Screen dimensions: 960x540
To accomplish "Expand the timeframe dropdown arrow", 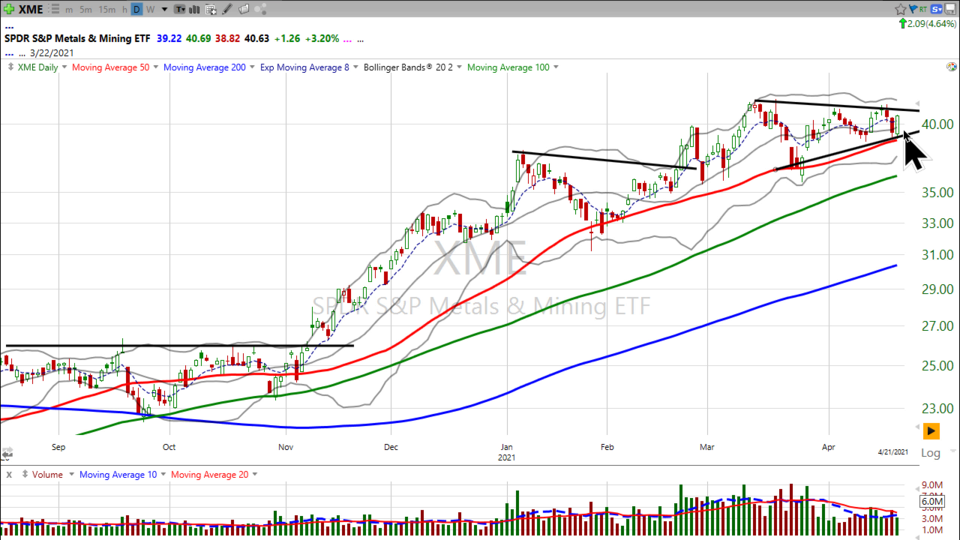I will [164, 9].
